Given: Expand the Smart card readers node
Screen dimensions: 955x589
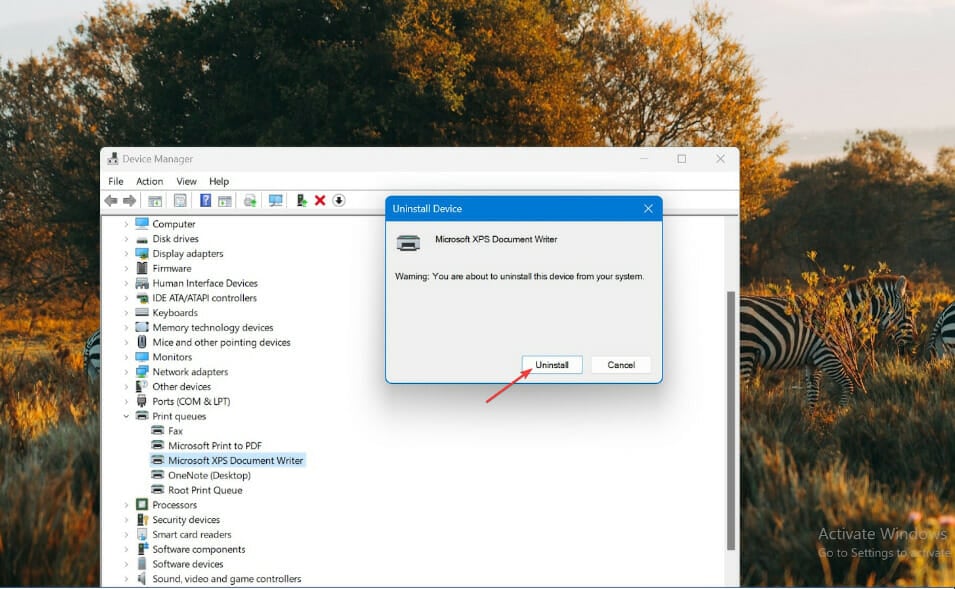Looking at the screenshot, I should (126, 534).
